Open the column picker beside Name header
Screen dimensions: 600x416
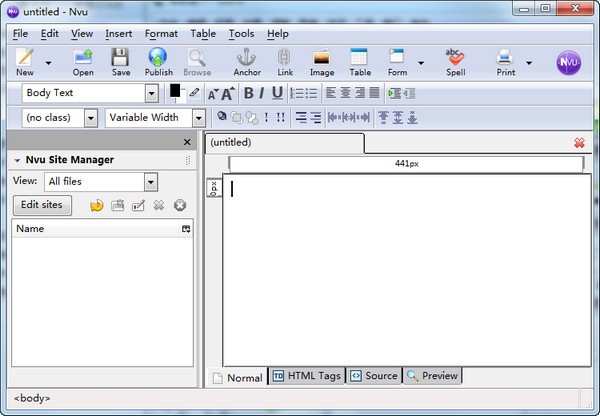186,229
